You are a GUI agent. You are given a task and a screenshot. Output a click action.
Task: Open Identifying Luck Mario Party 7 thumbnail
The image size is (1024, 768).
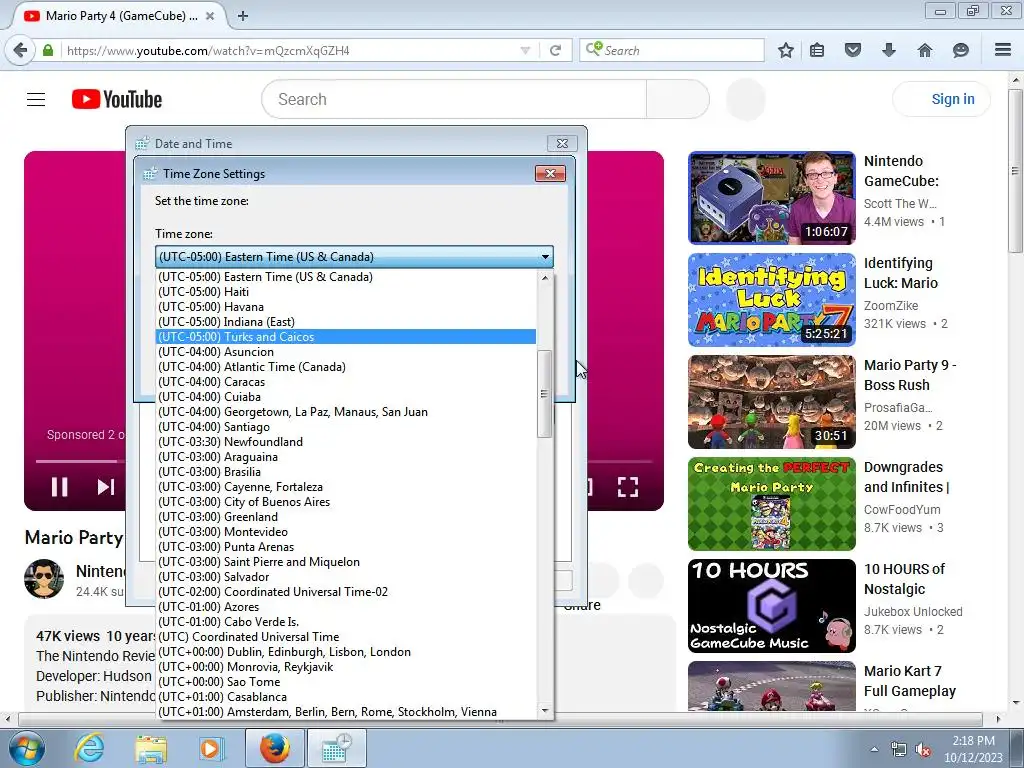point(771,300)
